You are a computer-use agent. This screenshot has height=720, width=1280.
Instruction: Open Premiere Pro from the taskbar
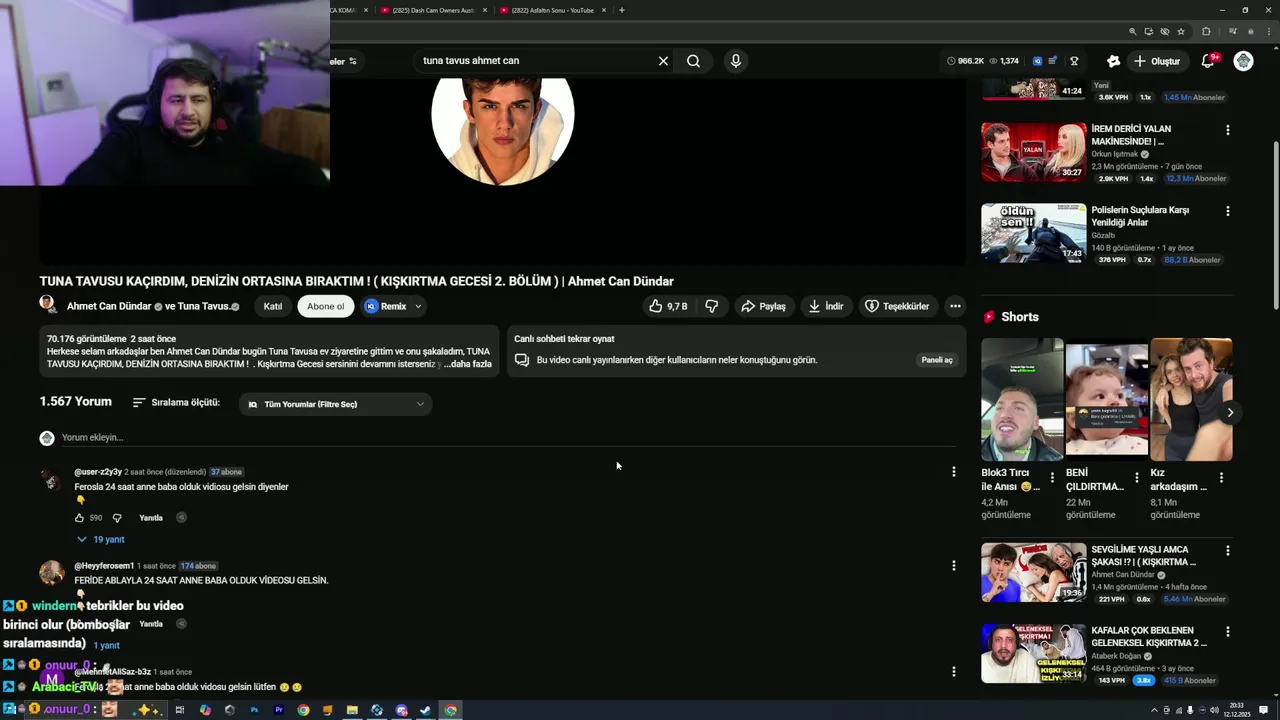[x=278, y=710]
